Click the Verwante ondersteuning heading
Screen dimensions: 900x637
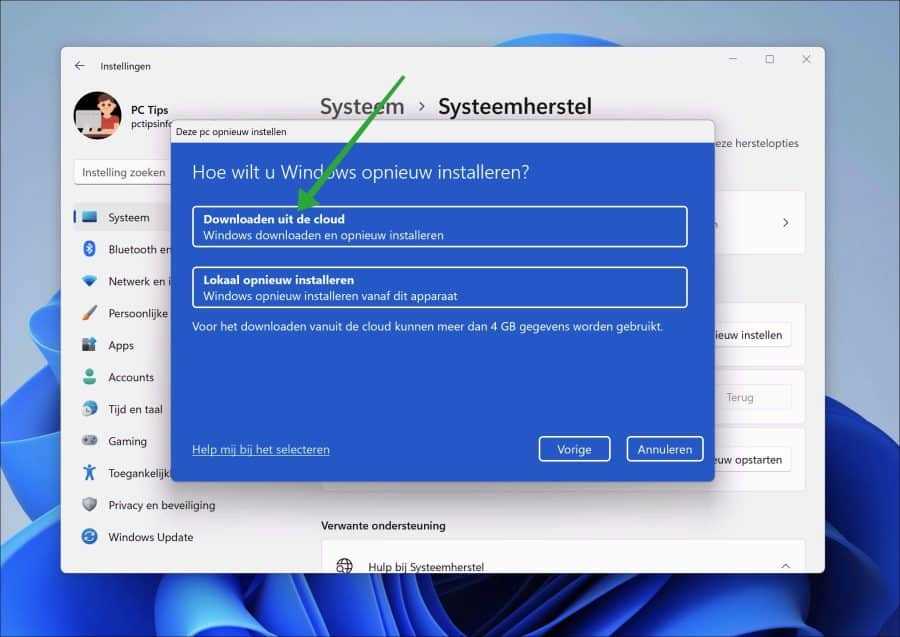pos(383,525)
